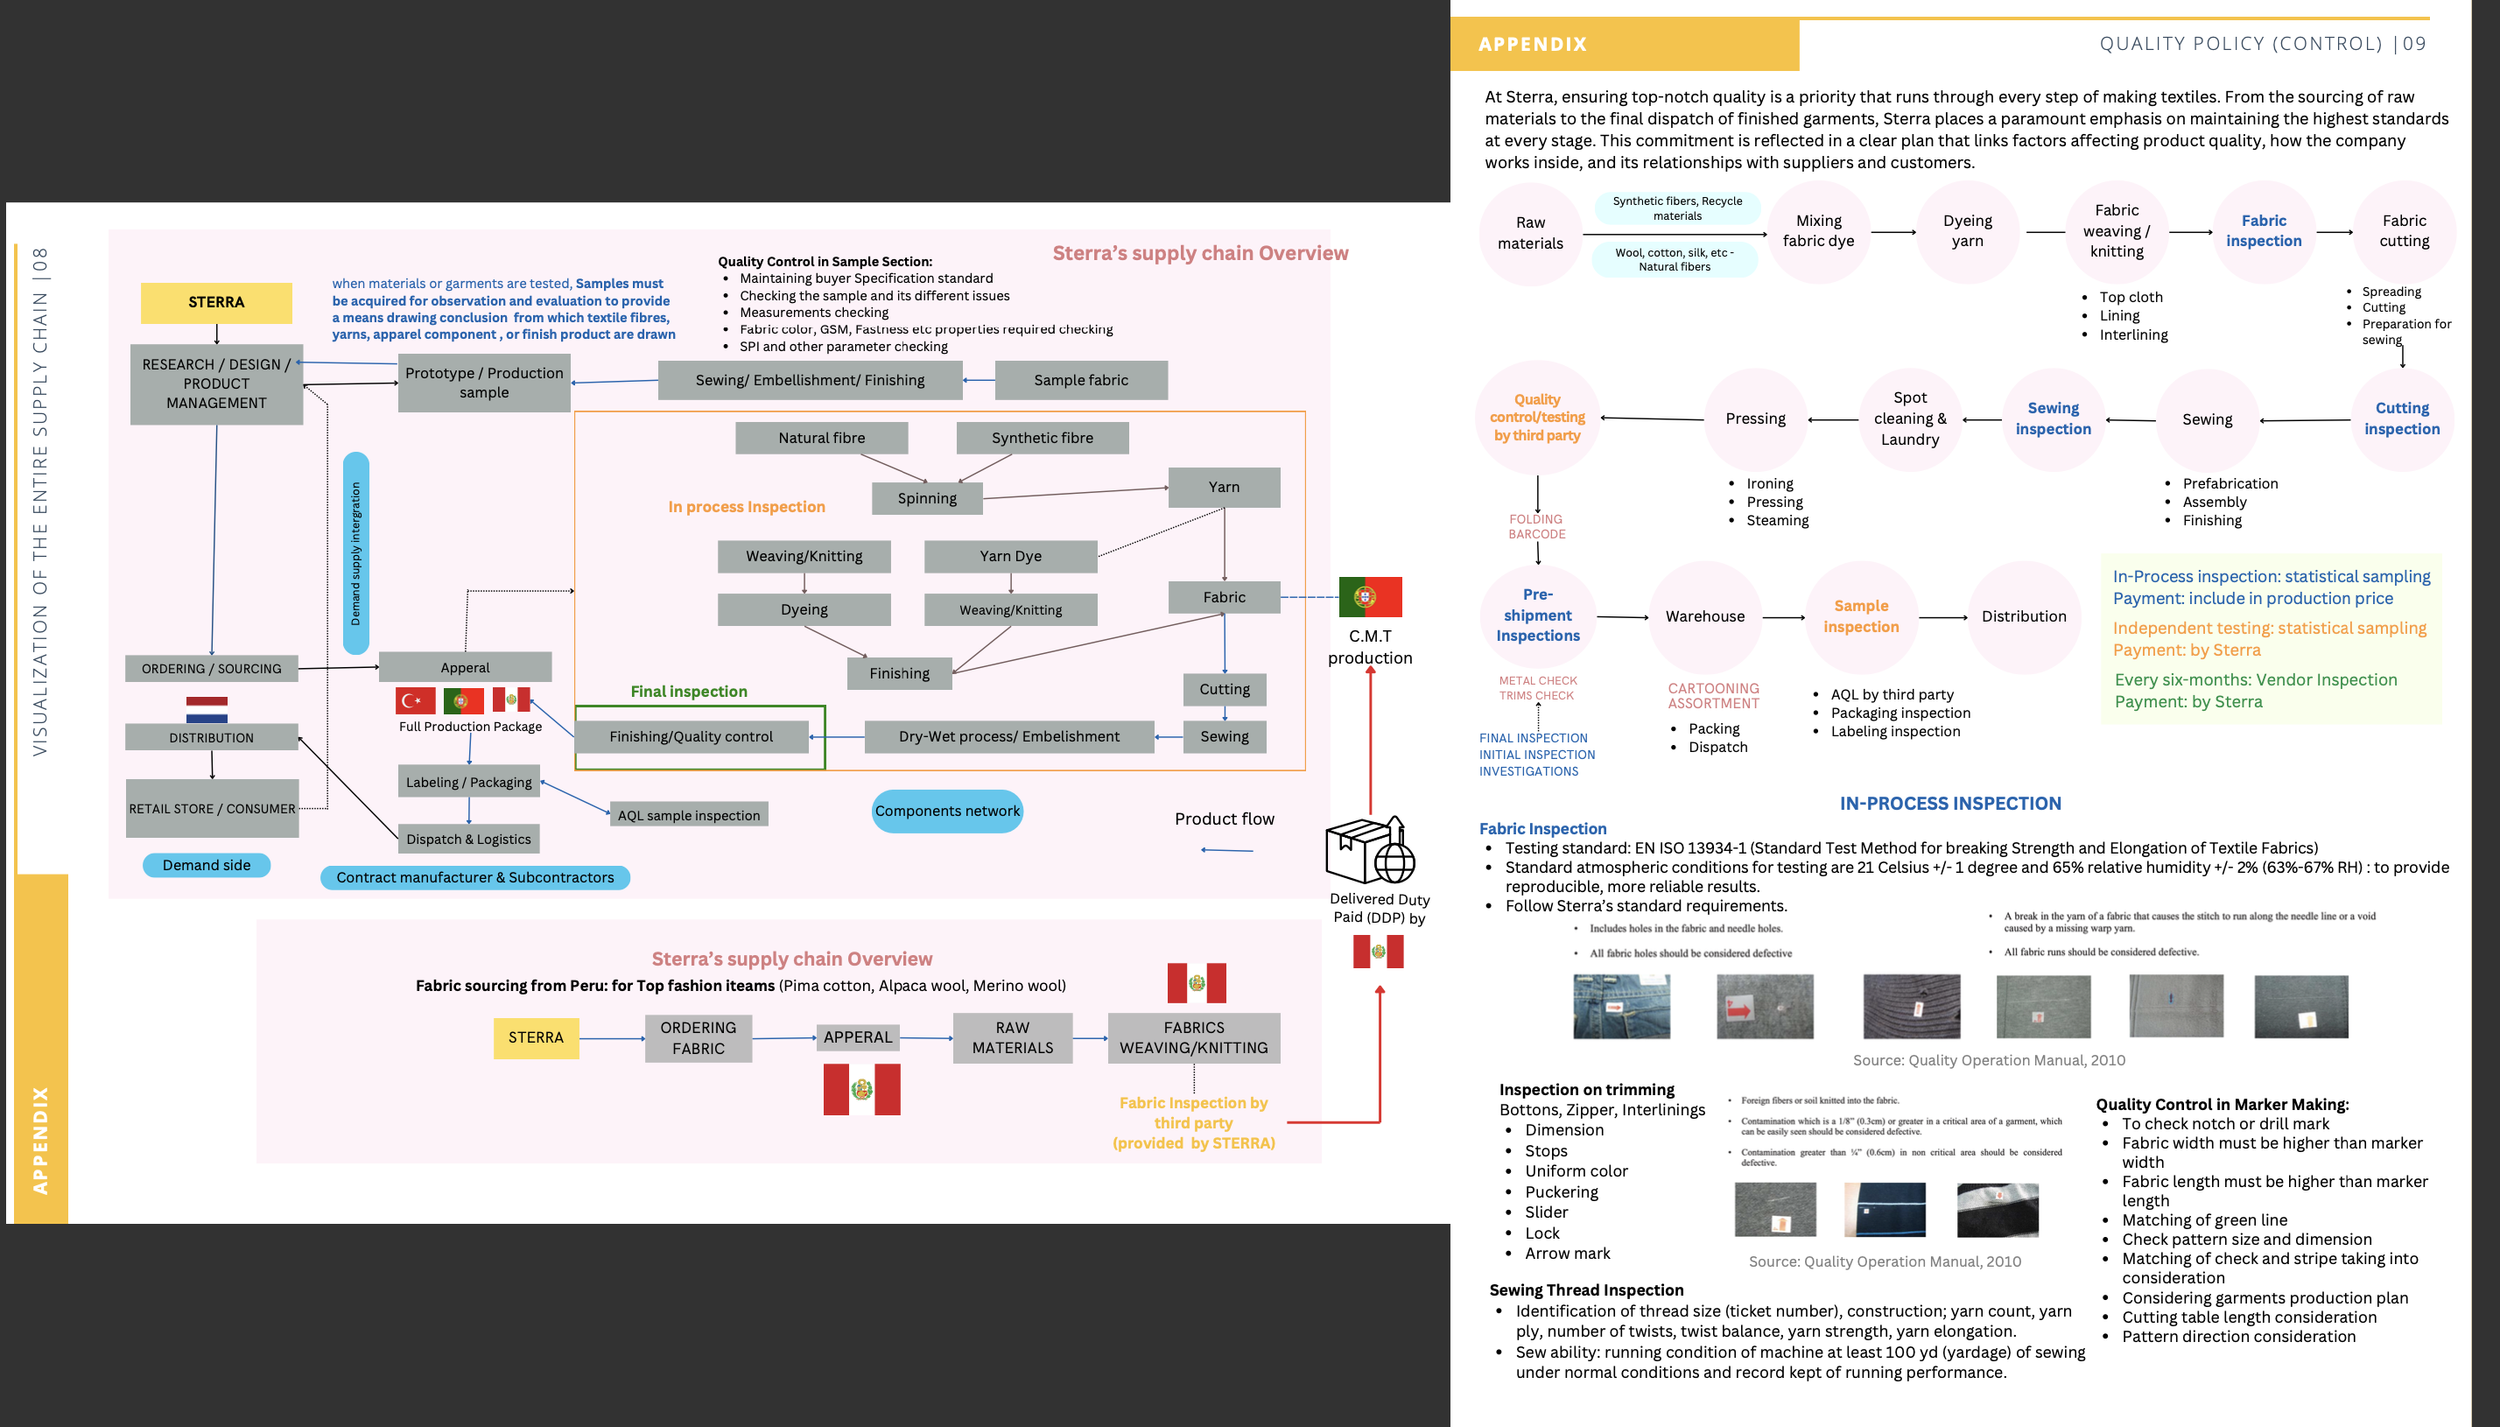Image resolution: width=2500 pixels, height=1427 pixels.
Task: Click the Sample fabric box
Action: pyautogui.click(x=1081, y=380)
